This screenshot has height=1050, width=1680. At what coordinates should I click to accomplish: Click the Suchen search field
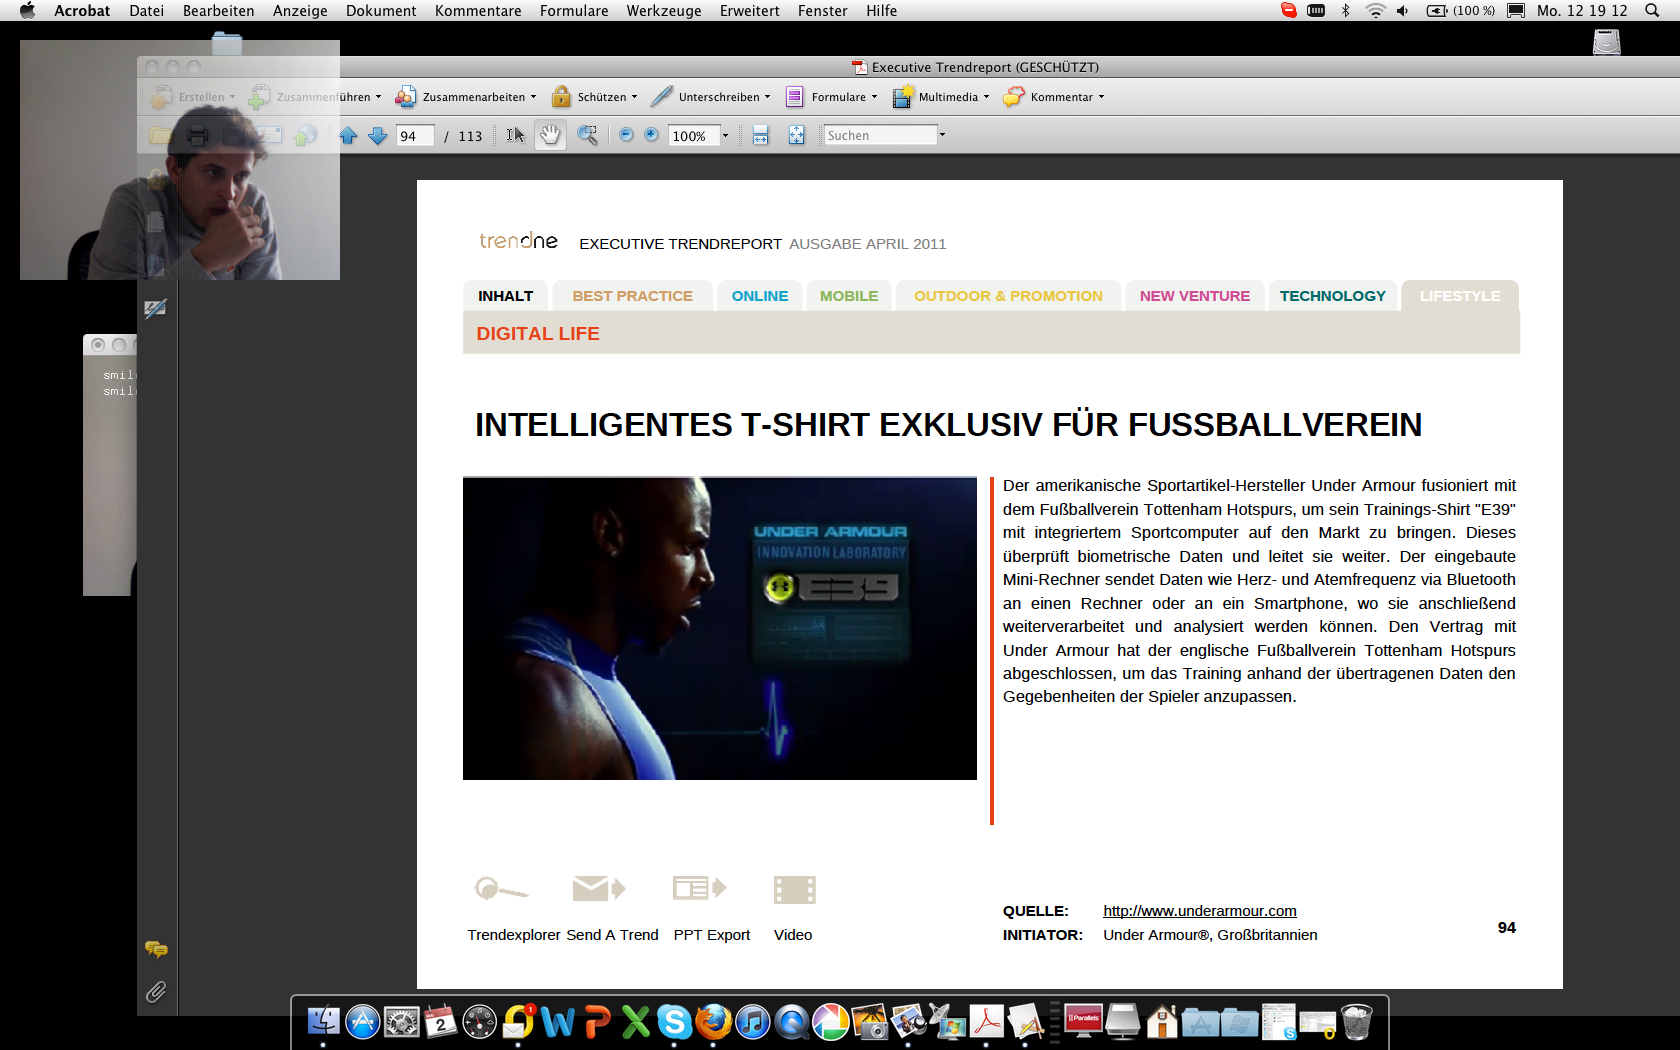pos(880,135)
